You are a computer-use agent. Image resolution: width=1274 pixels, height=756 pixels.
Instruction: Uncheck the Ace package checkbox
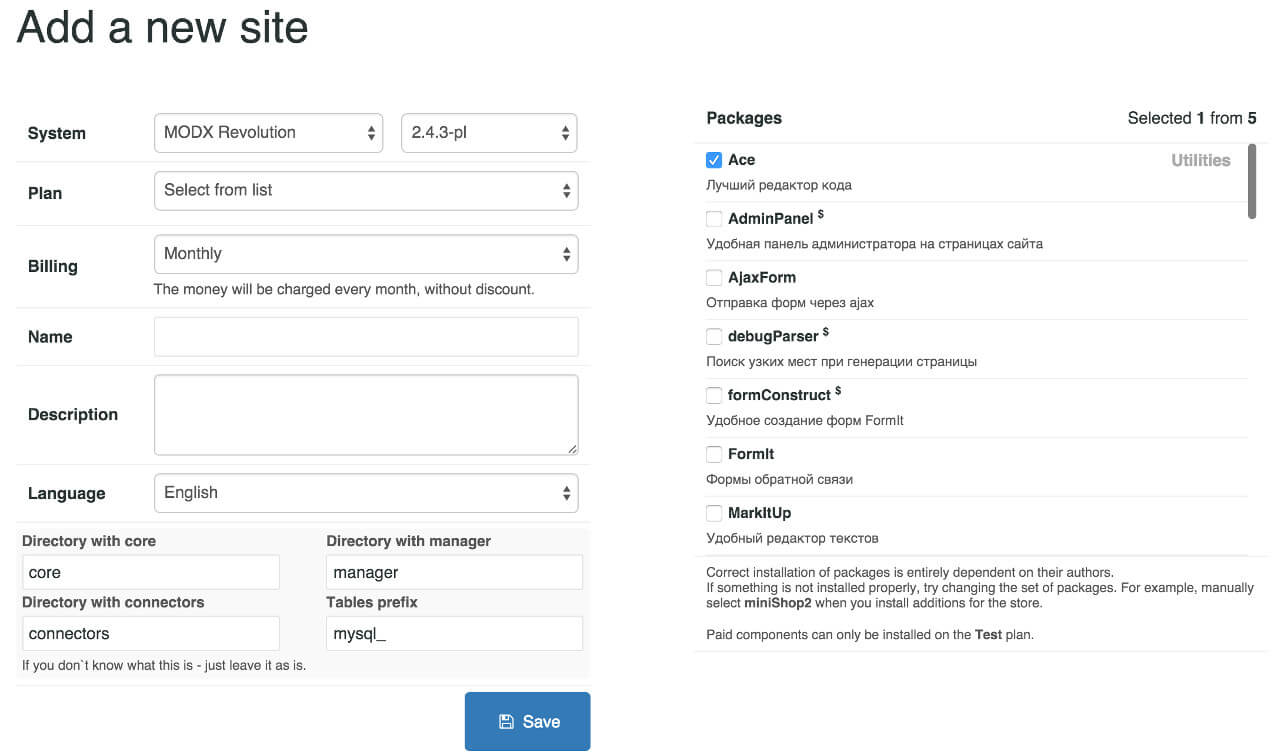pos(714,160)
